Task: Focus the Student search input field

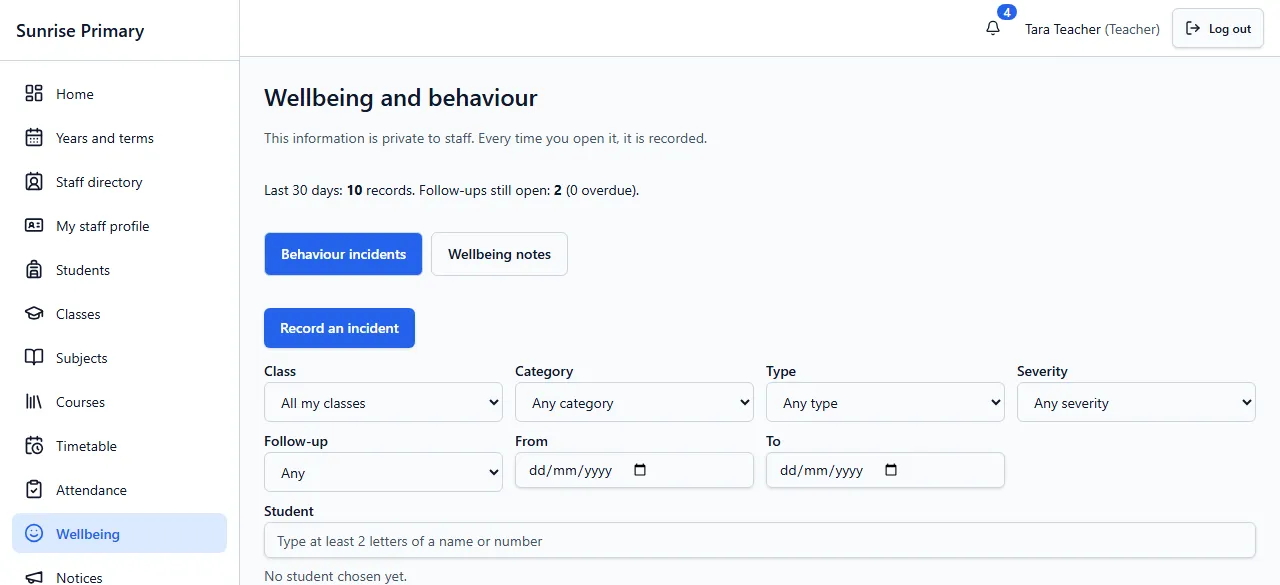Action: 759,540
